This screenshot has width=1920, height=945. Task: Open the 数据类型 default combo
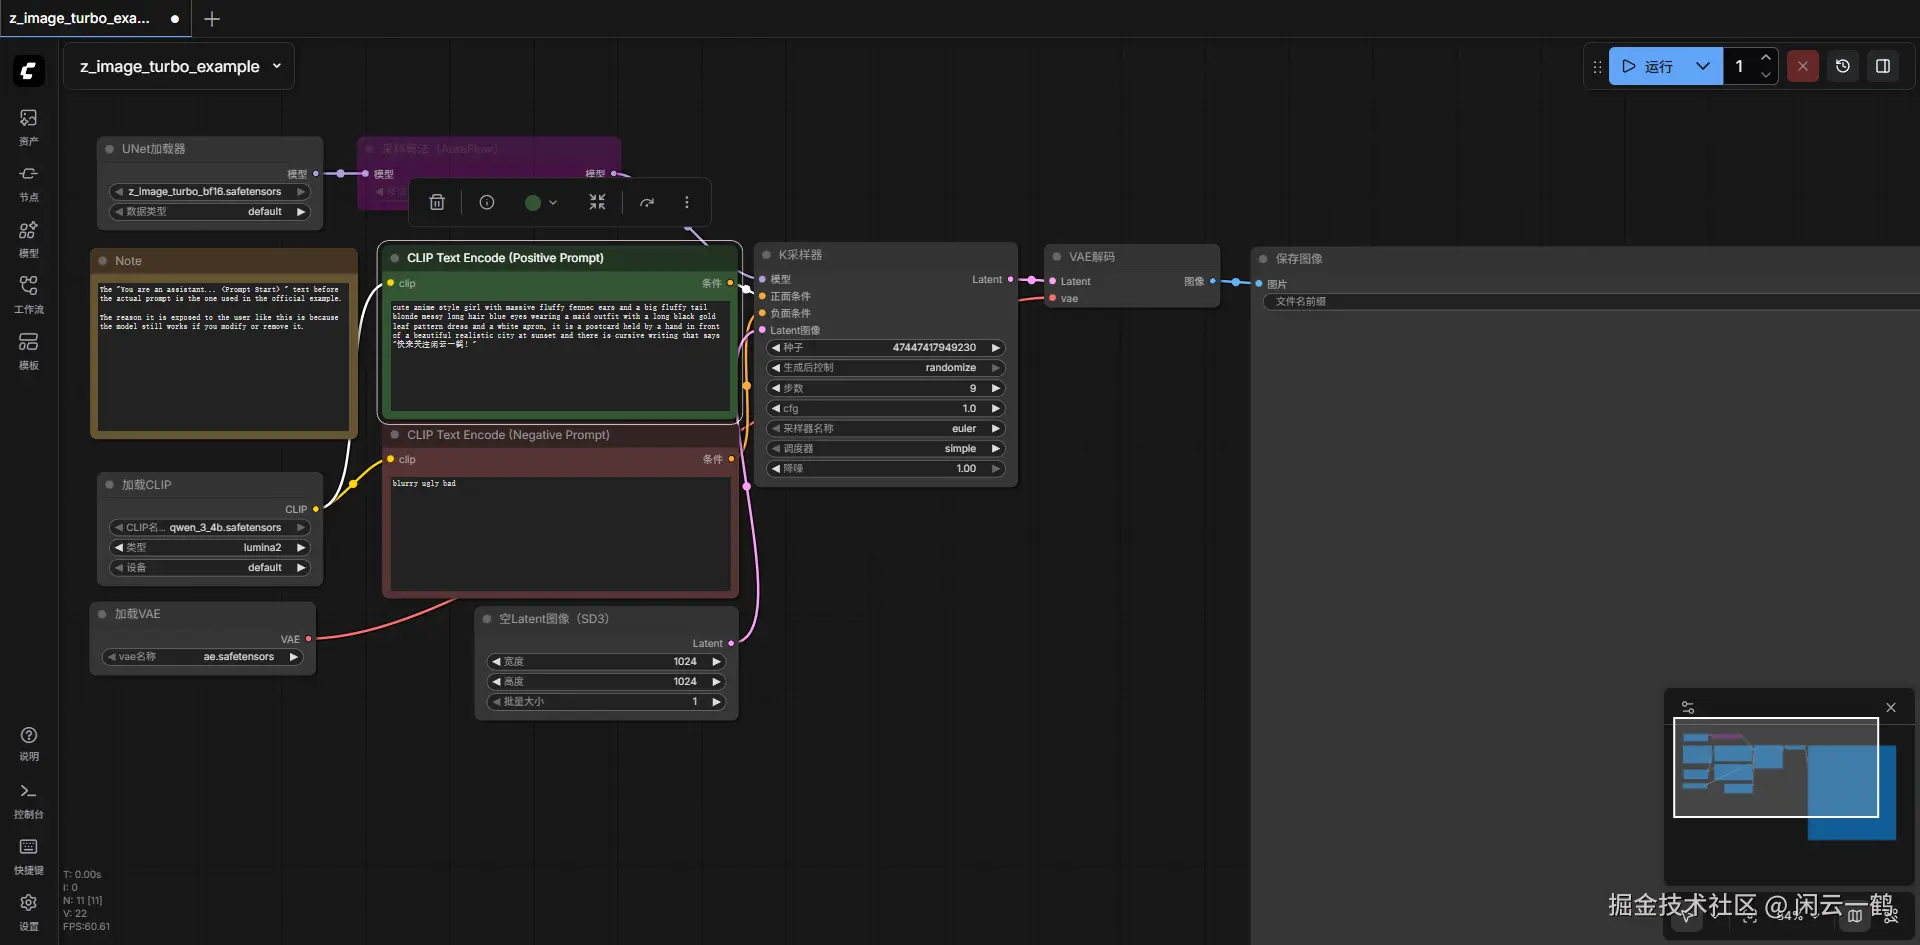(x=210, y=212)
